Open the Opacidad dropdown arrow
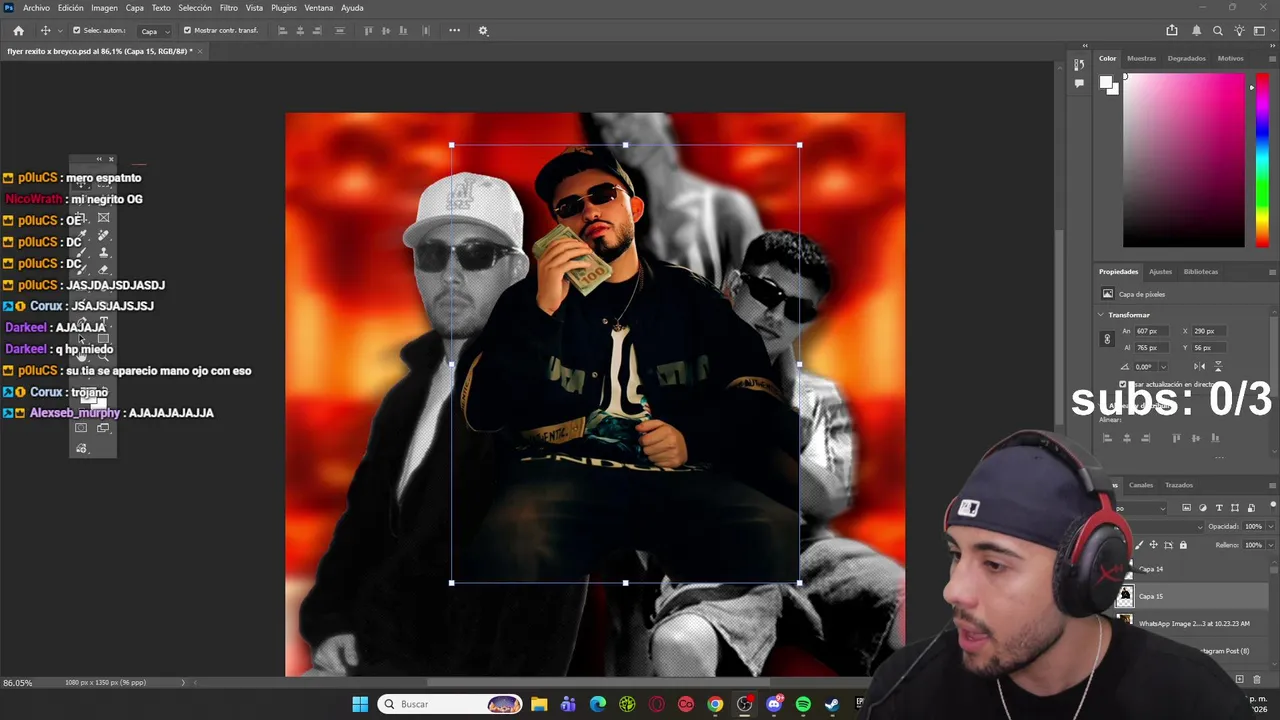Viewport: 1280px width, 720px height. 1270,526
